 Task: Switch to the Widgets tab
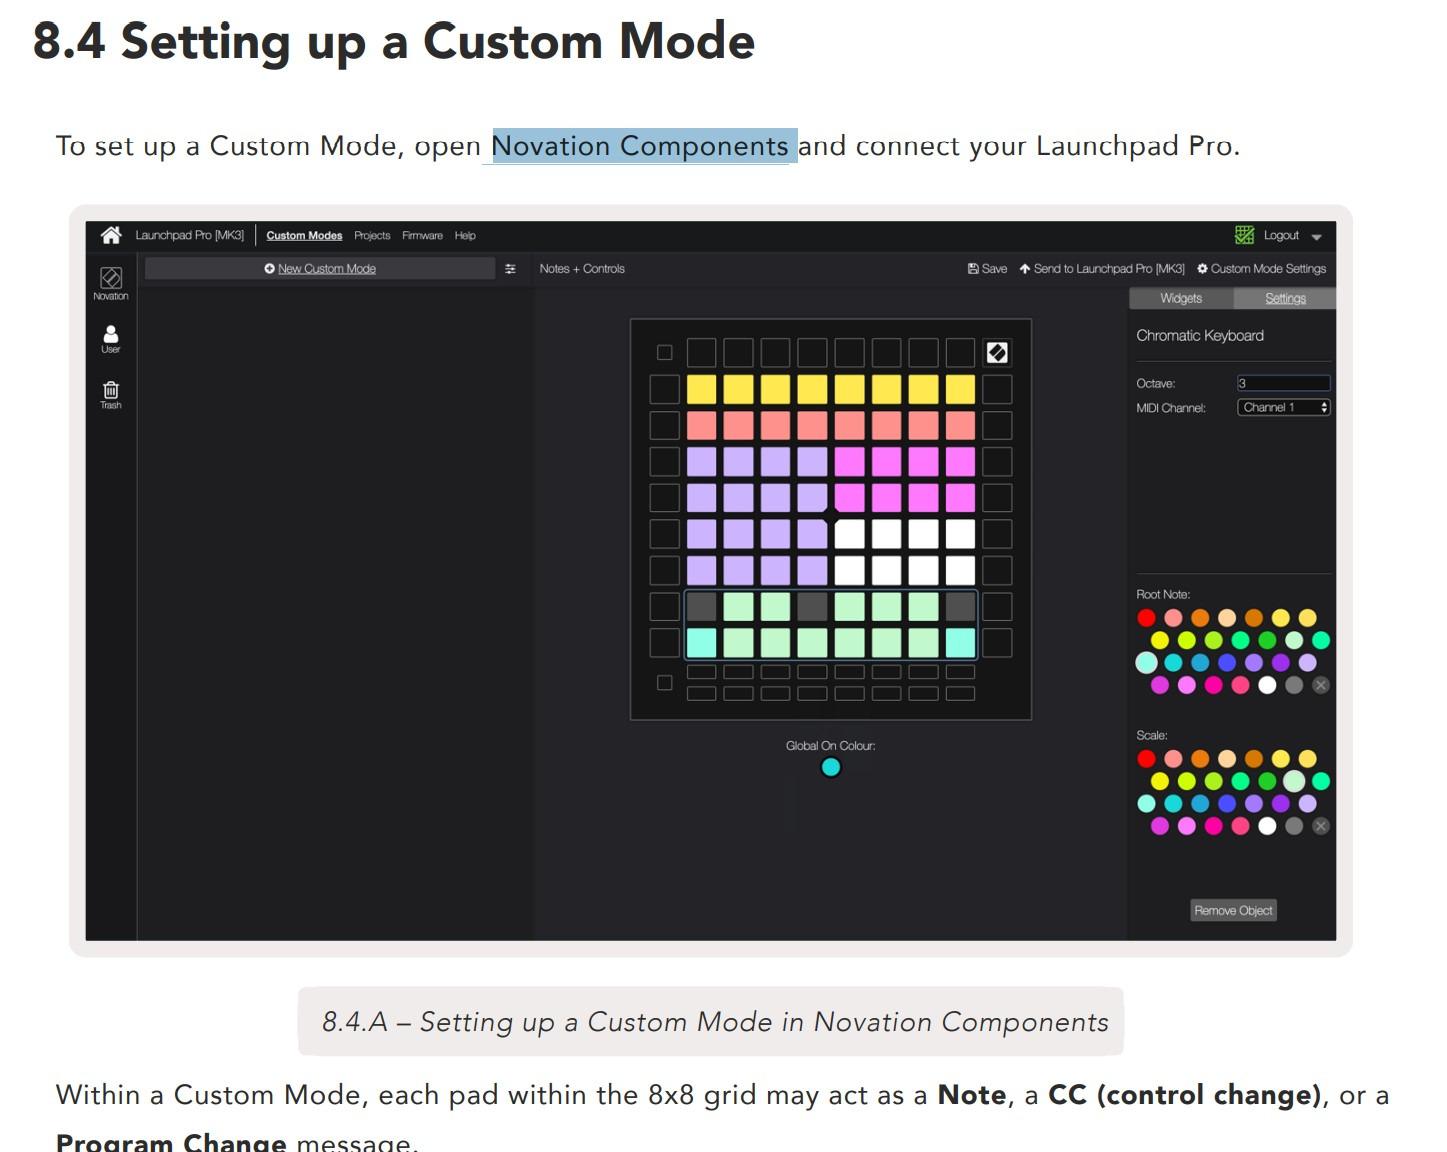pos(1181,298)
